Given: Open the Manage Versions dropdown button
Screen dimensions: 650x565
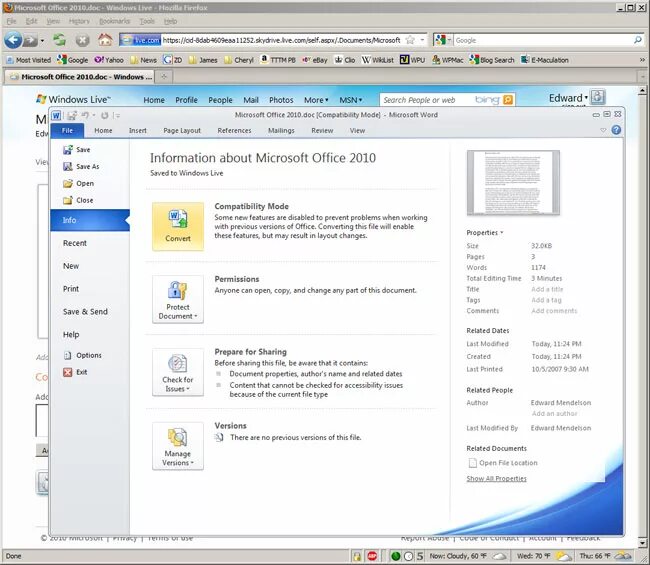Looking at the screenshot, I should click(x=178, y=446).
